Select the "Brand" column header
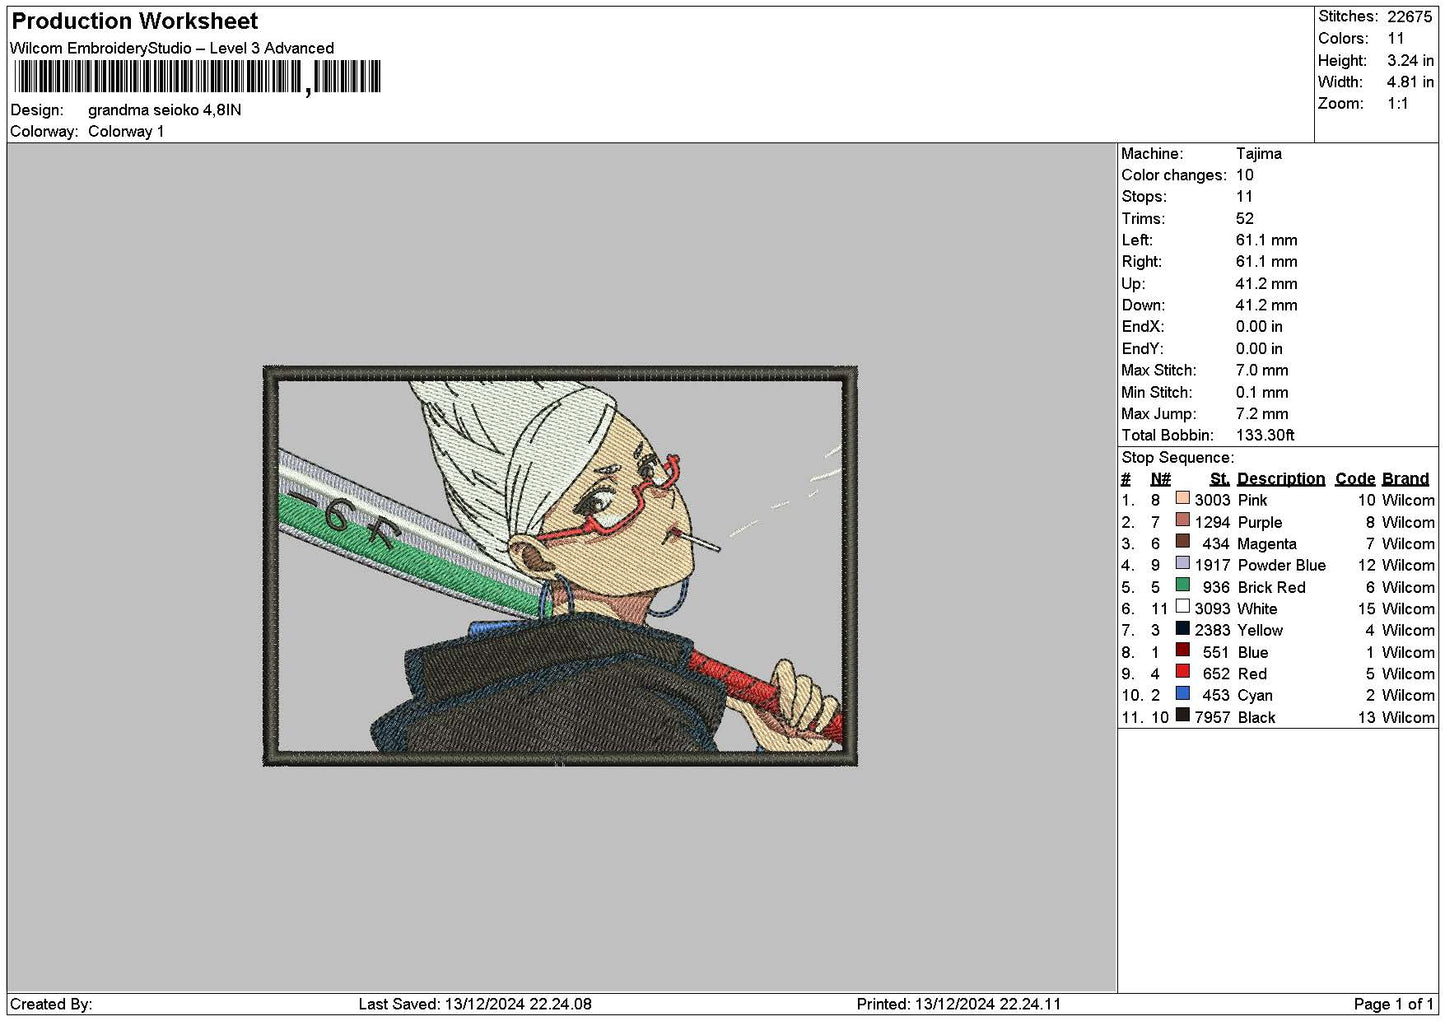 (x=1406, y=479)
